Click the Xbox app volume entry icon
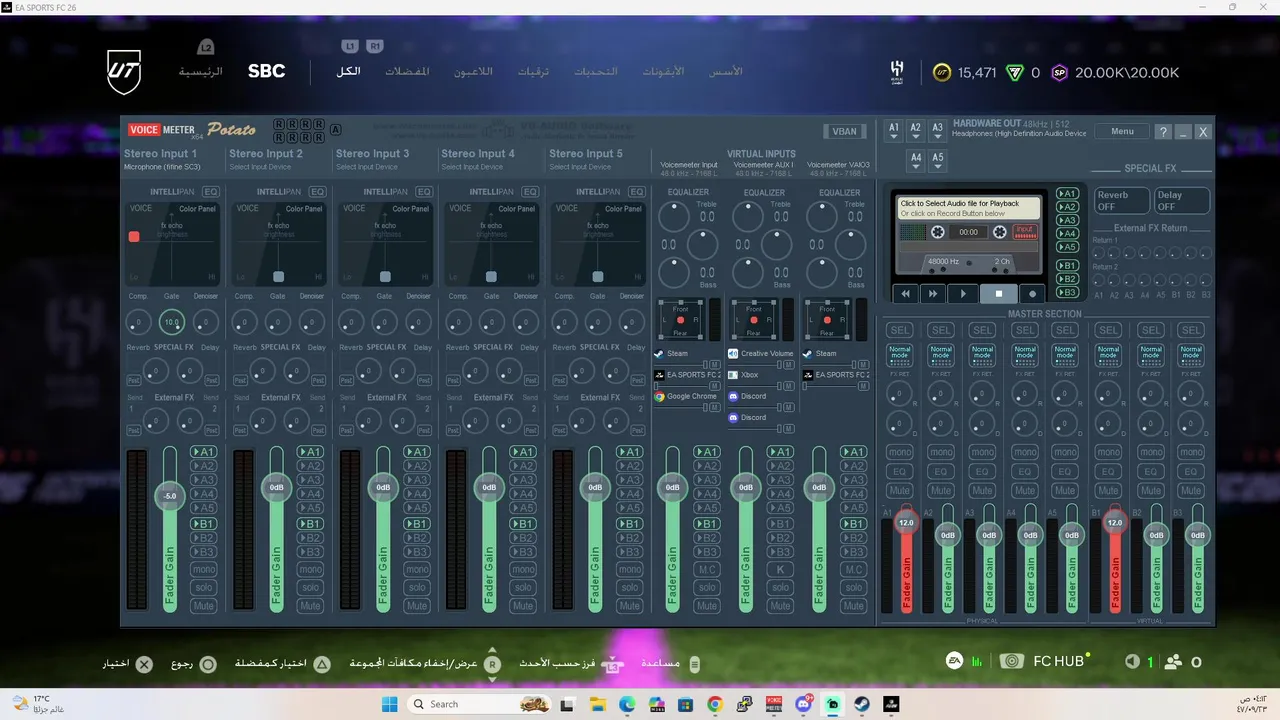Viewport: 1280px width, 720px height. point(733,375)
